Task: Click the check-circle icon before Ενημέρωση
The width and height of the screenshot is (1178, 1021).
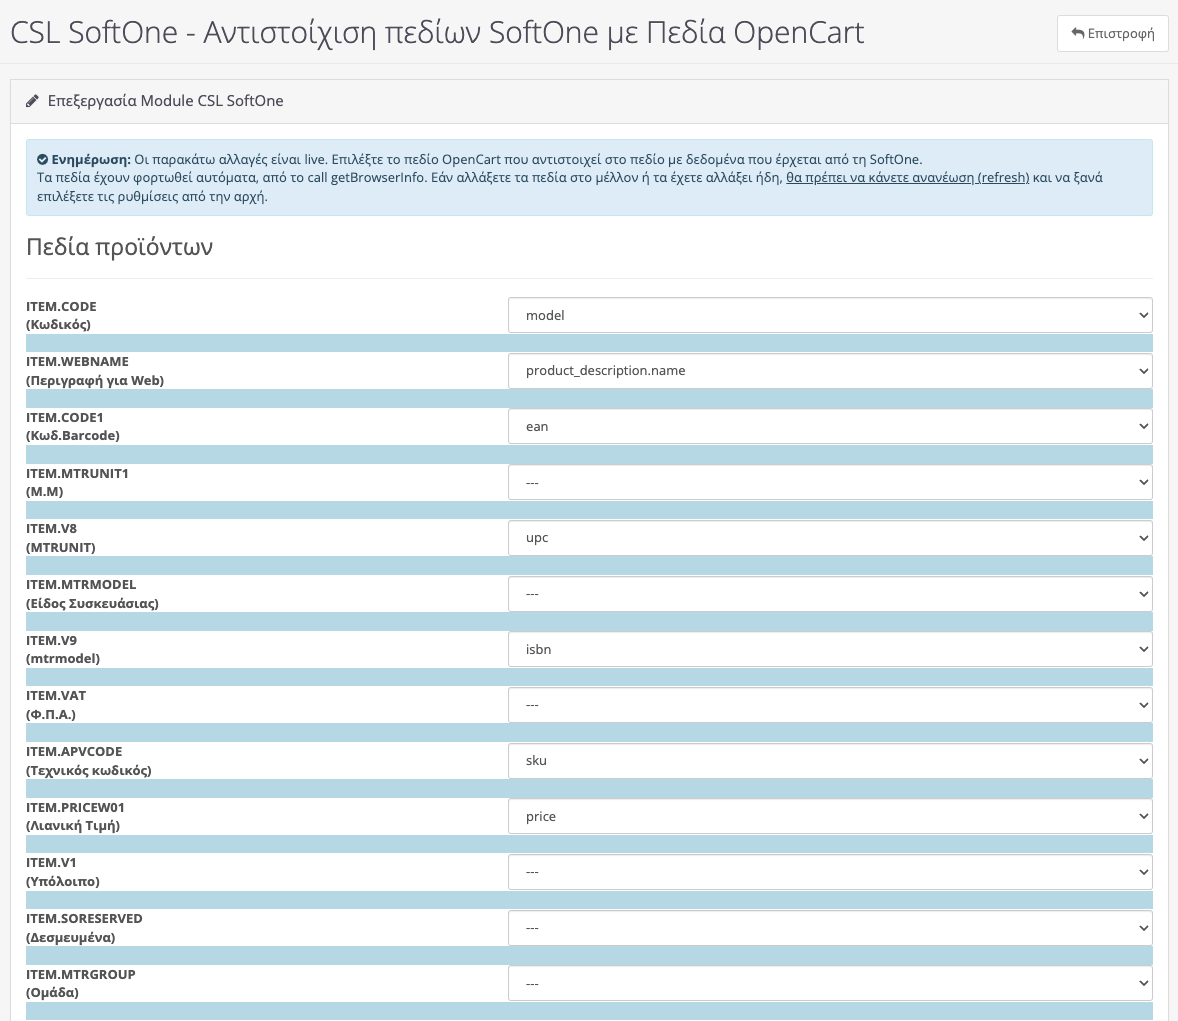Action: 43,159
